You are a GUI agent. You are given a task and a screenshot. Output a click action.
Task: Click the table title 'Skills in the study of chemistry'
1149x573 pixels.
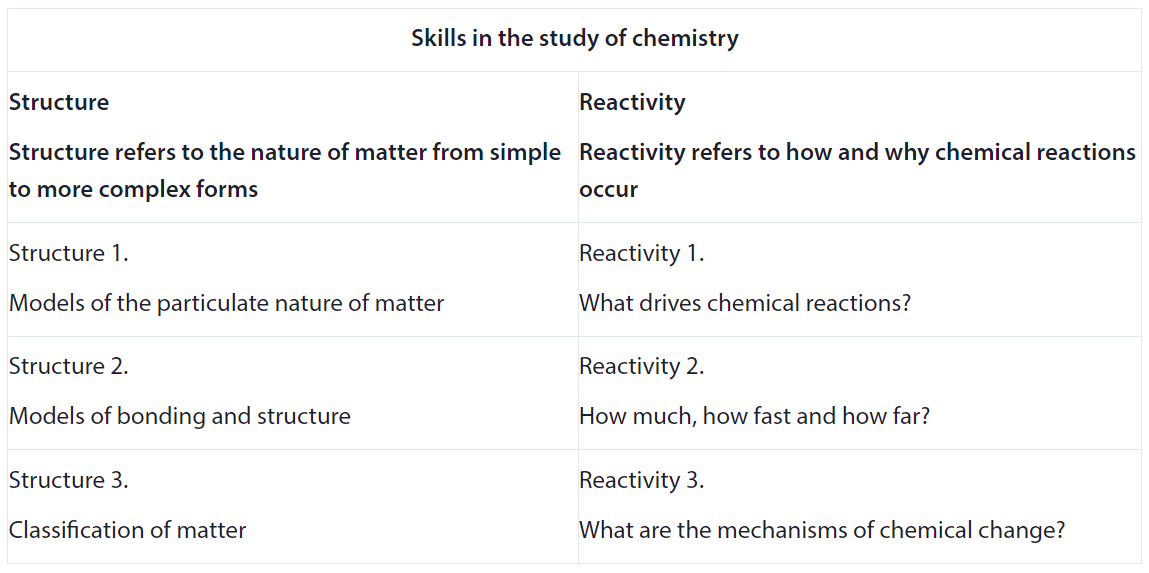[574, 39]
